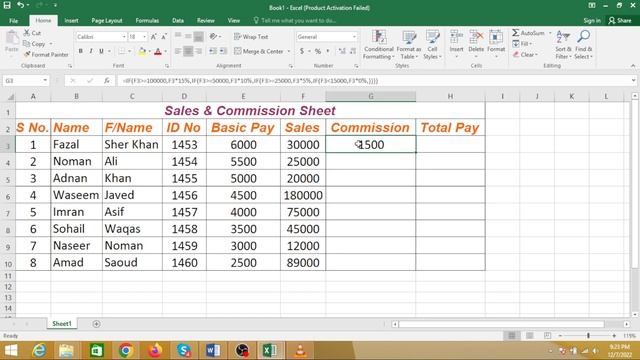Open the Borders dropdown
The height and width of the screenshot is (360, 640).
(x=129, y=51)
